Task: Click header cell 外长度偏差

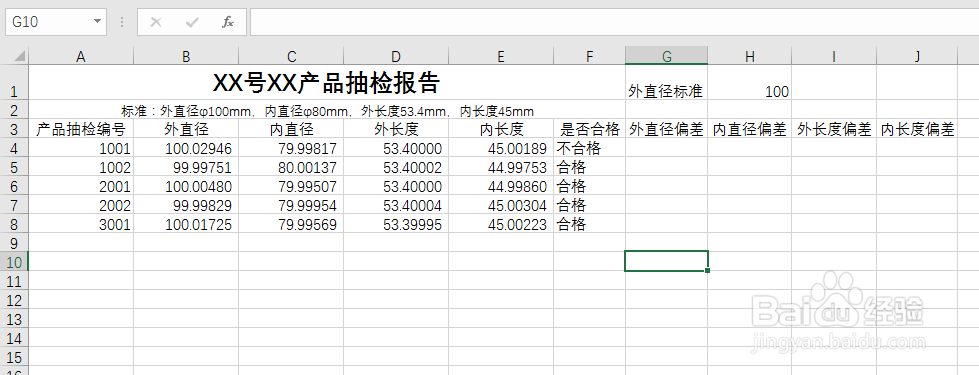Action: 834,130
